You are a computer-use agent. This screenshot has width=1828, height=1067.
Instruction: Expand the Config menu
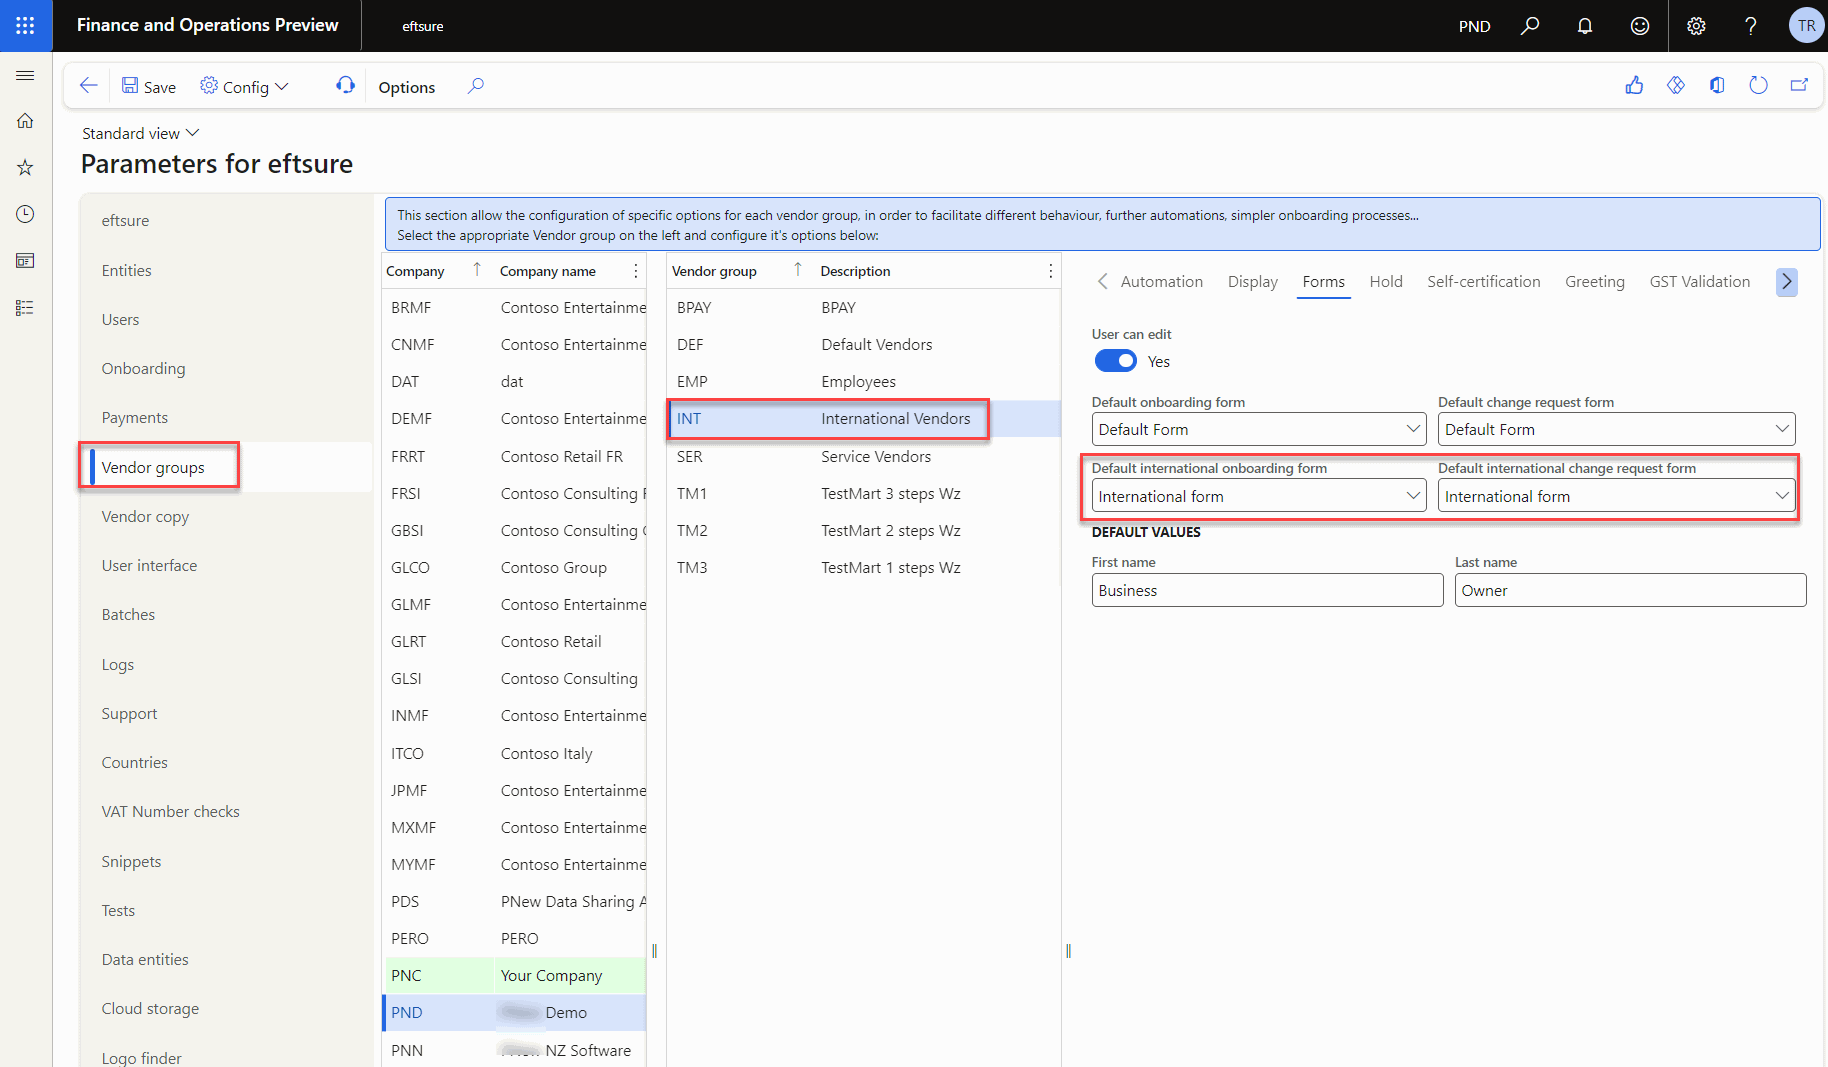click(245, 87)
